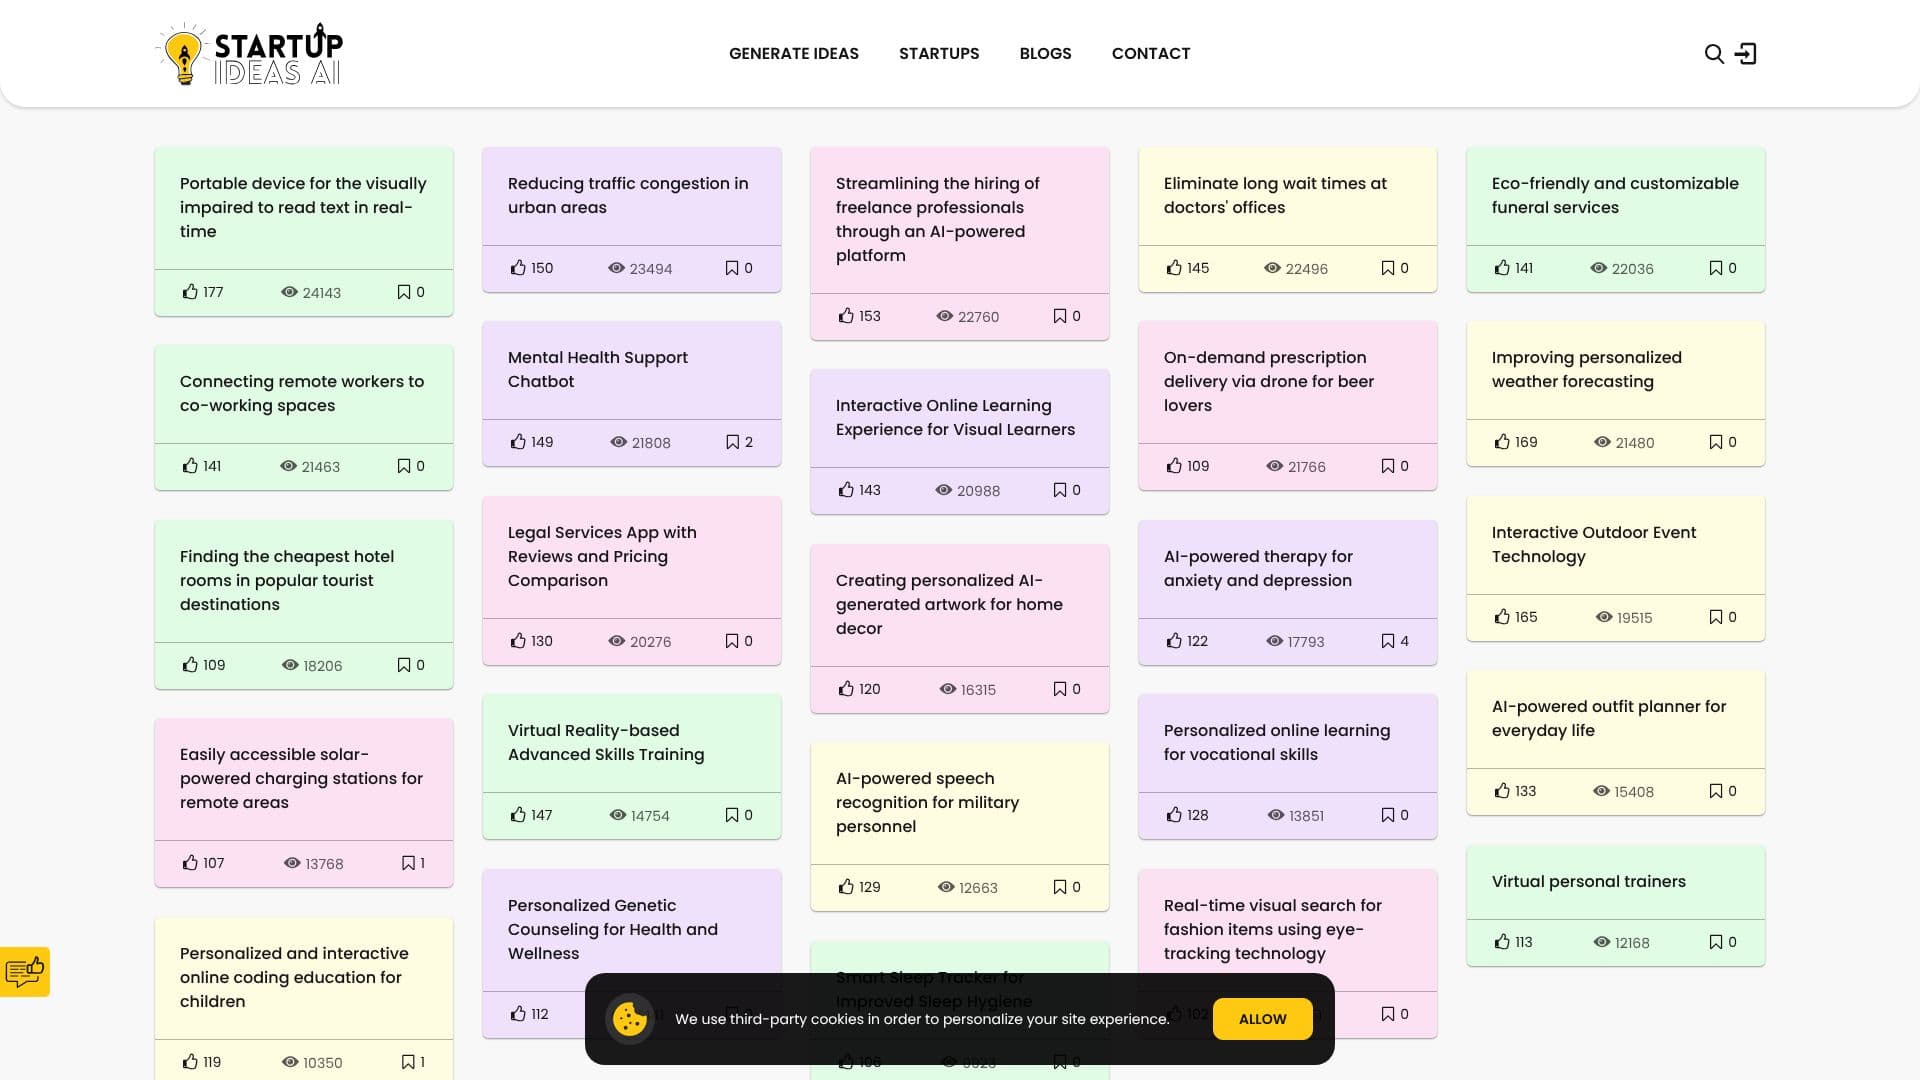
Task: Click the 169 likes count on weather forecasting
Action: tap(1526, 442)
